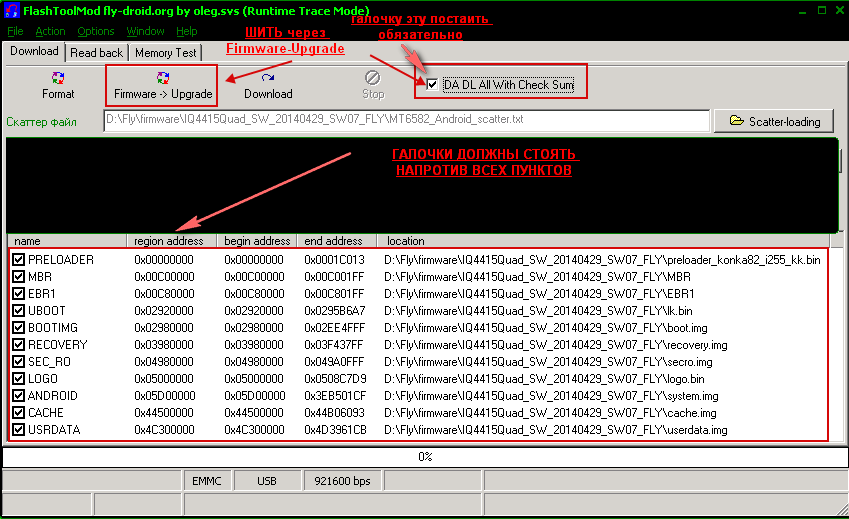Click the Stop toolbar icon
Image resolution: width=849 pixels, height=519 pixels.
[x=372, y=78]
